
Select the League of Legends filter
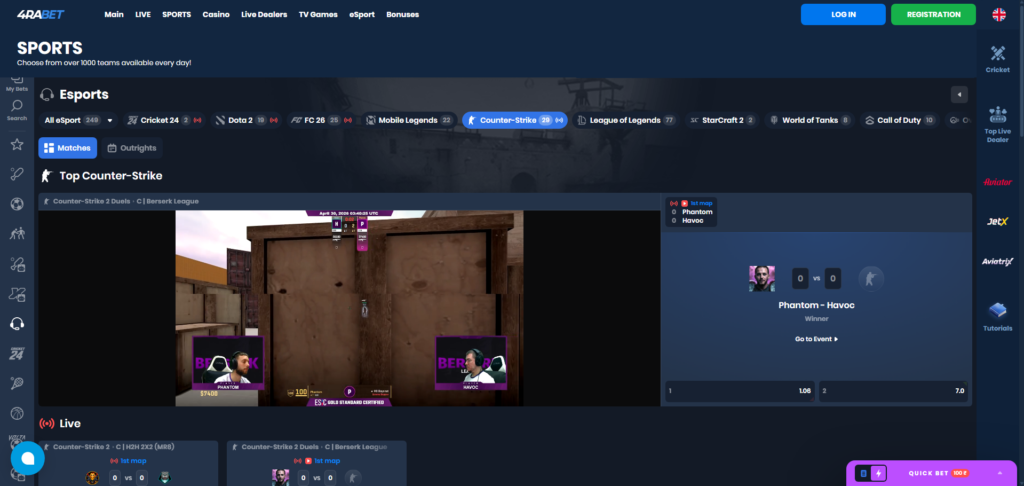[626, 120]
